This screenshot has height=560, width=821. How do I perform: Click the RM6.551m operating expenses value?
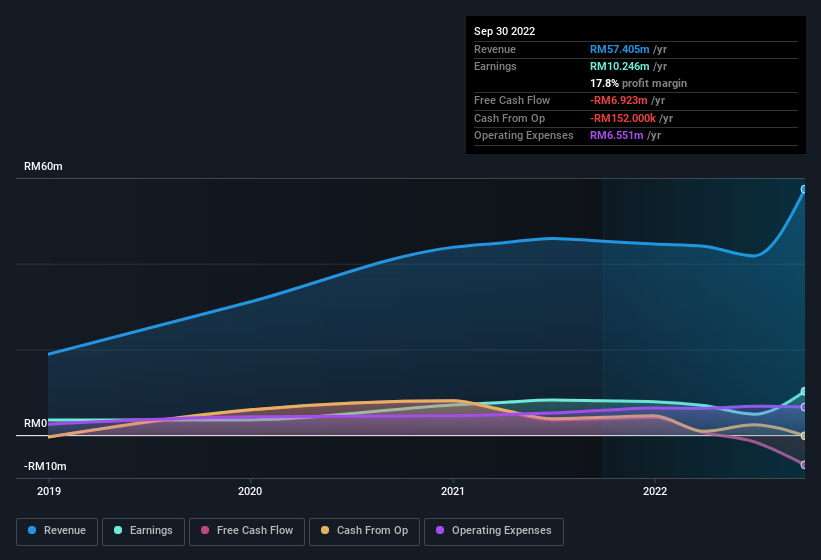[x=616, y=136]
